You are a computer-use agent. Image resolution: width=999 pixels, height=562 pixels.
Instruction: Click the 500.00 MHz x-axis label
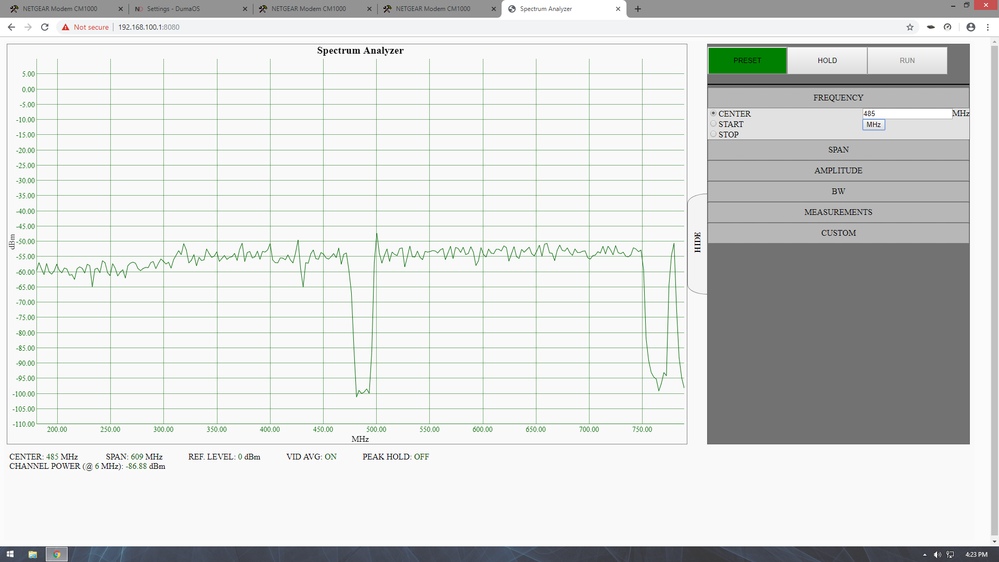pos(376,429)
